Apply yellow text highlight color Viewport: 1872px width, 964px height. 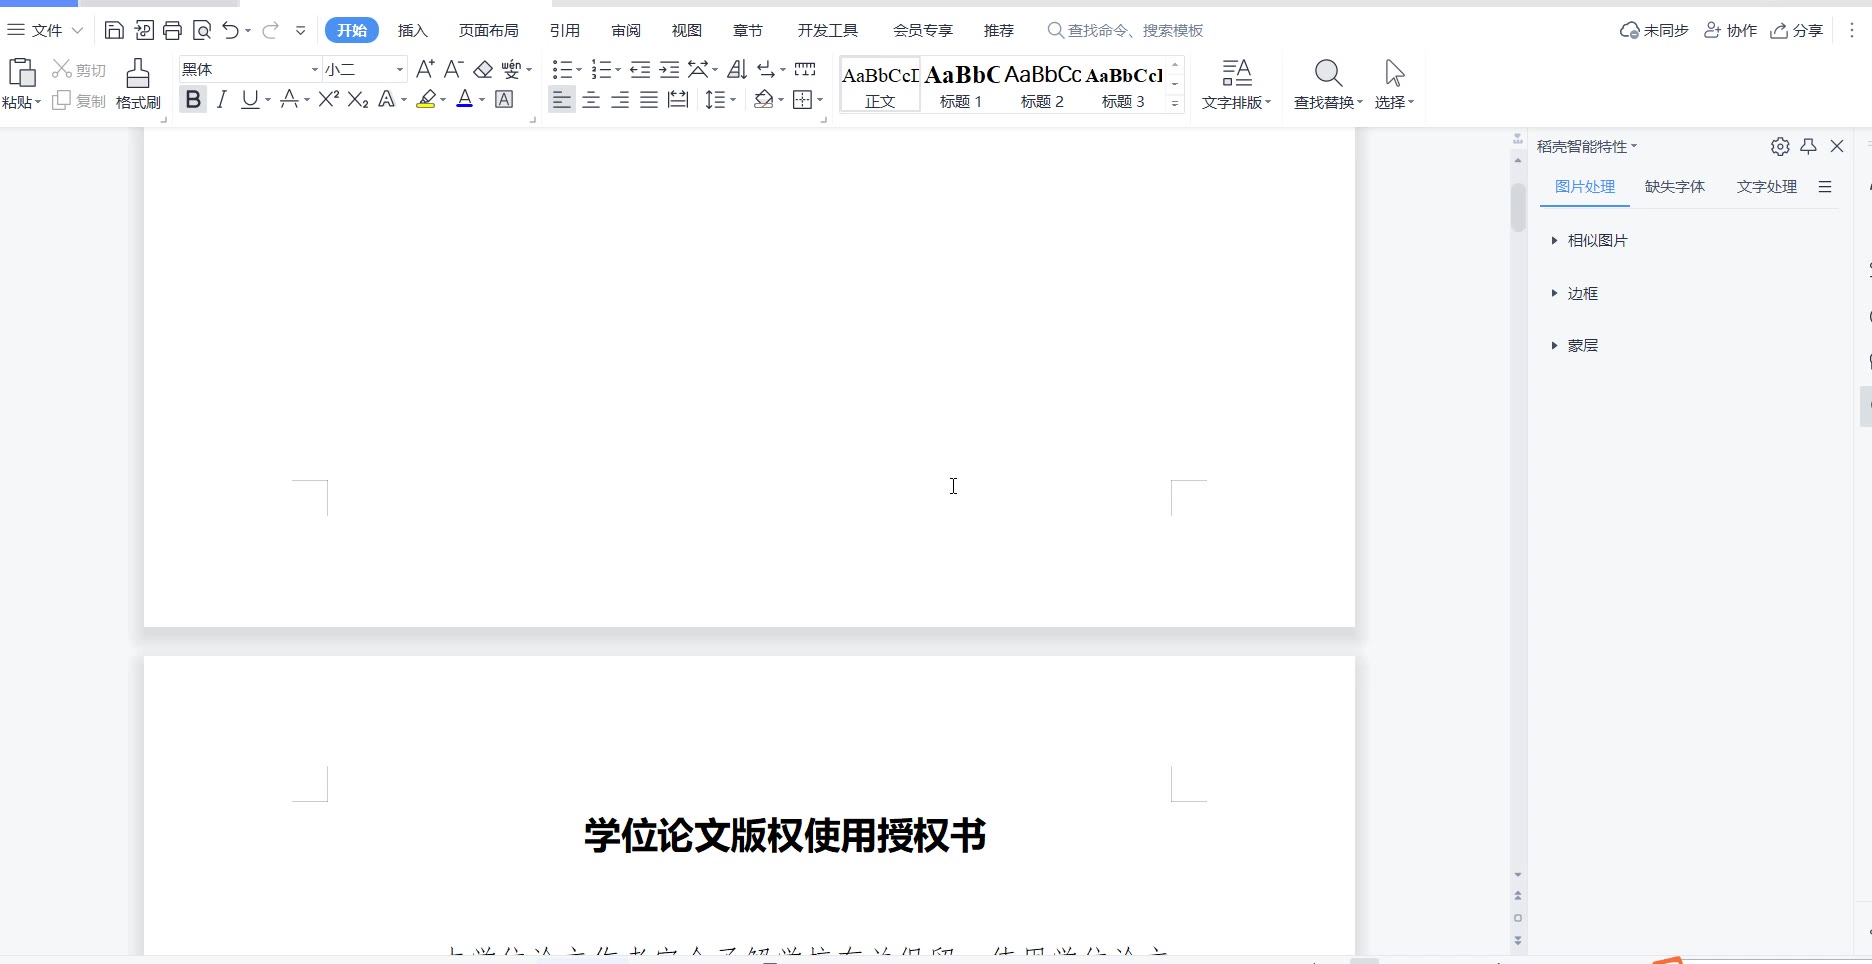426,99
